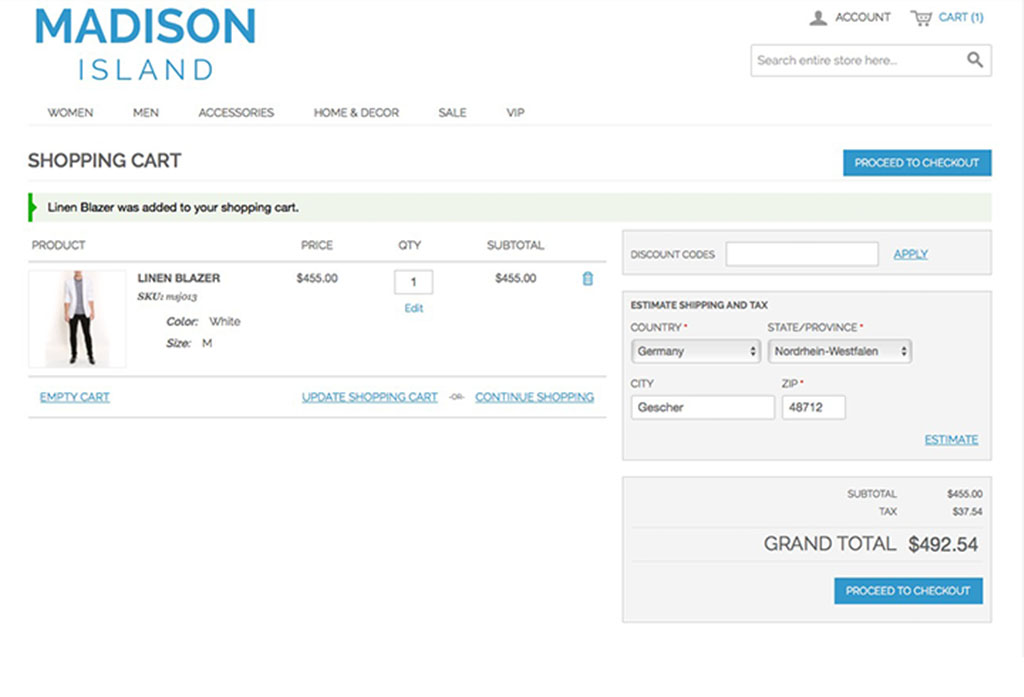Empty the shopping cart
Image resolution: width=1024 pixels, height=697 pixels.
[74, 397]
